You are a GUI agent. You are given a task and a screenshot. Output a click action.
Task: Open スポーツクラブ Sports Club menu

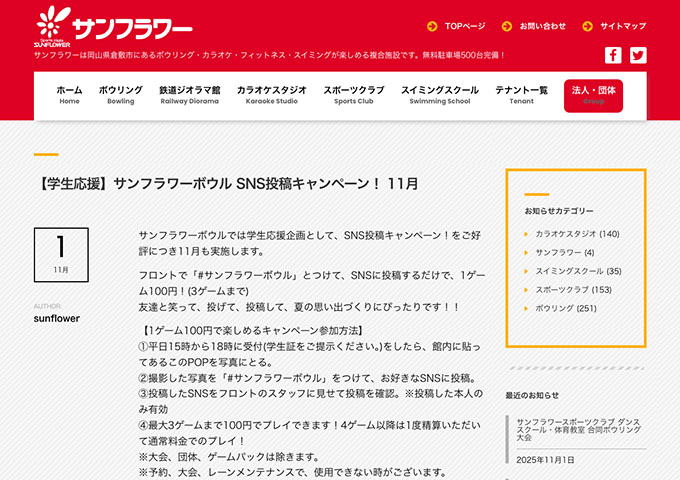[x=353, y=95]
